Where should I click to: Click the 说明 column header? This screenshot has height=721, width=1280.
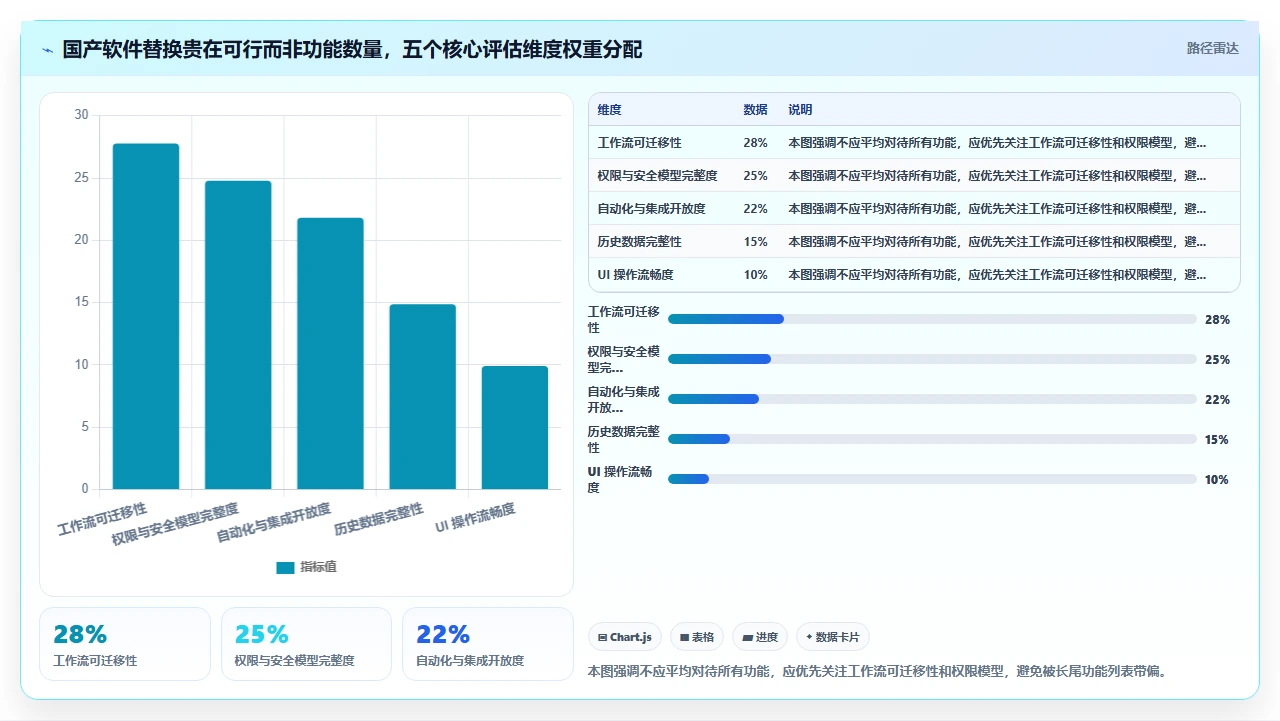tap(800, 110)
